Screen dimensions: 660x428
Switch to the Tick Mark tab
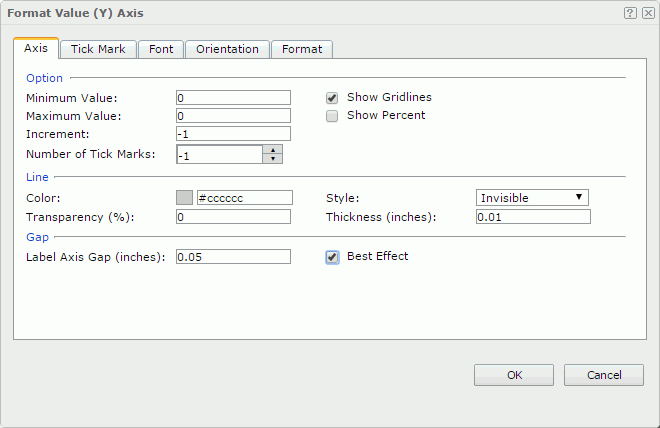[x=98, y=49]
